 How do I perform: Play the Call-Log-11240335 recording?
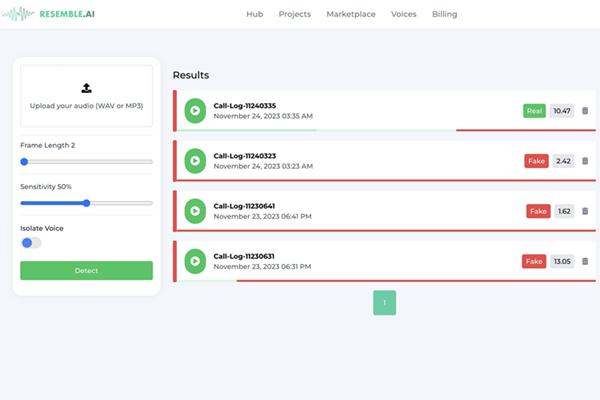(195, 111)
